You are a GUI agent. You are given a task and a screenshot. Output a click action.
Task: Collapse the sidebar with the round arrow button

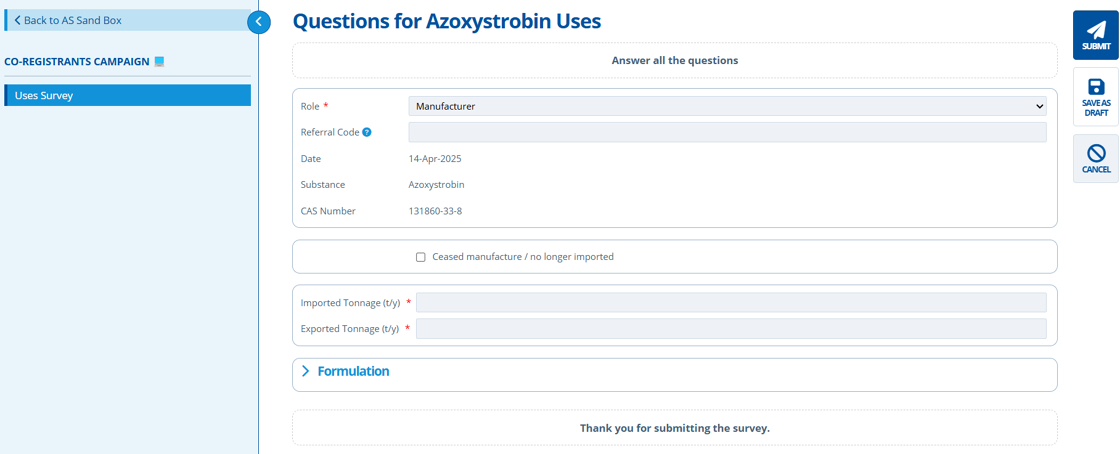pos(258,21)
